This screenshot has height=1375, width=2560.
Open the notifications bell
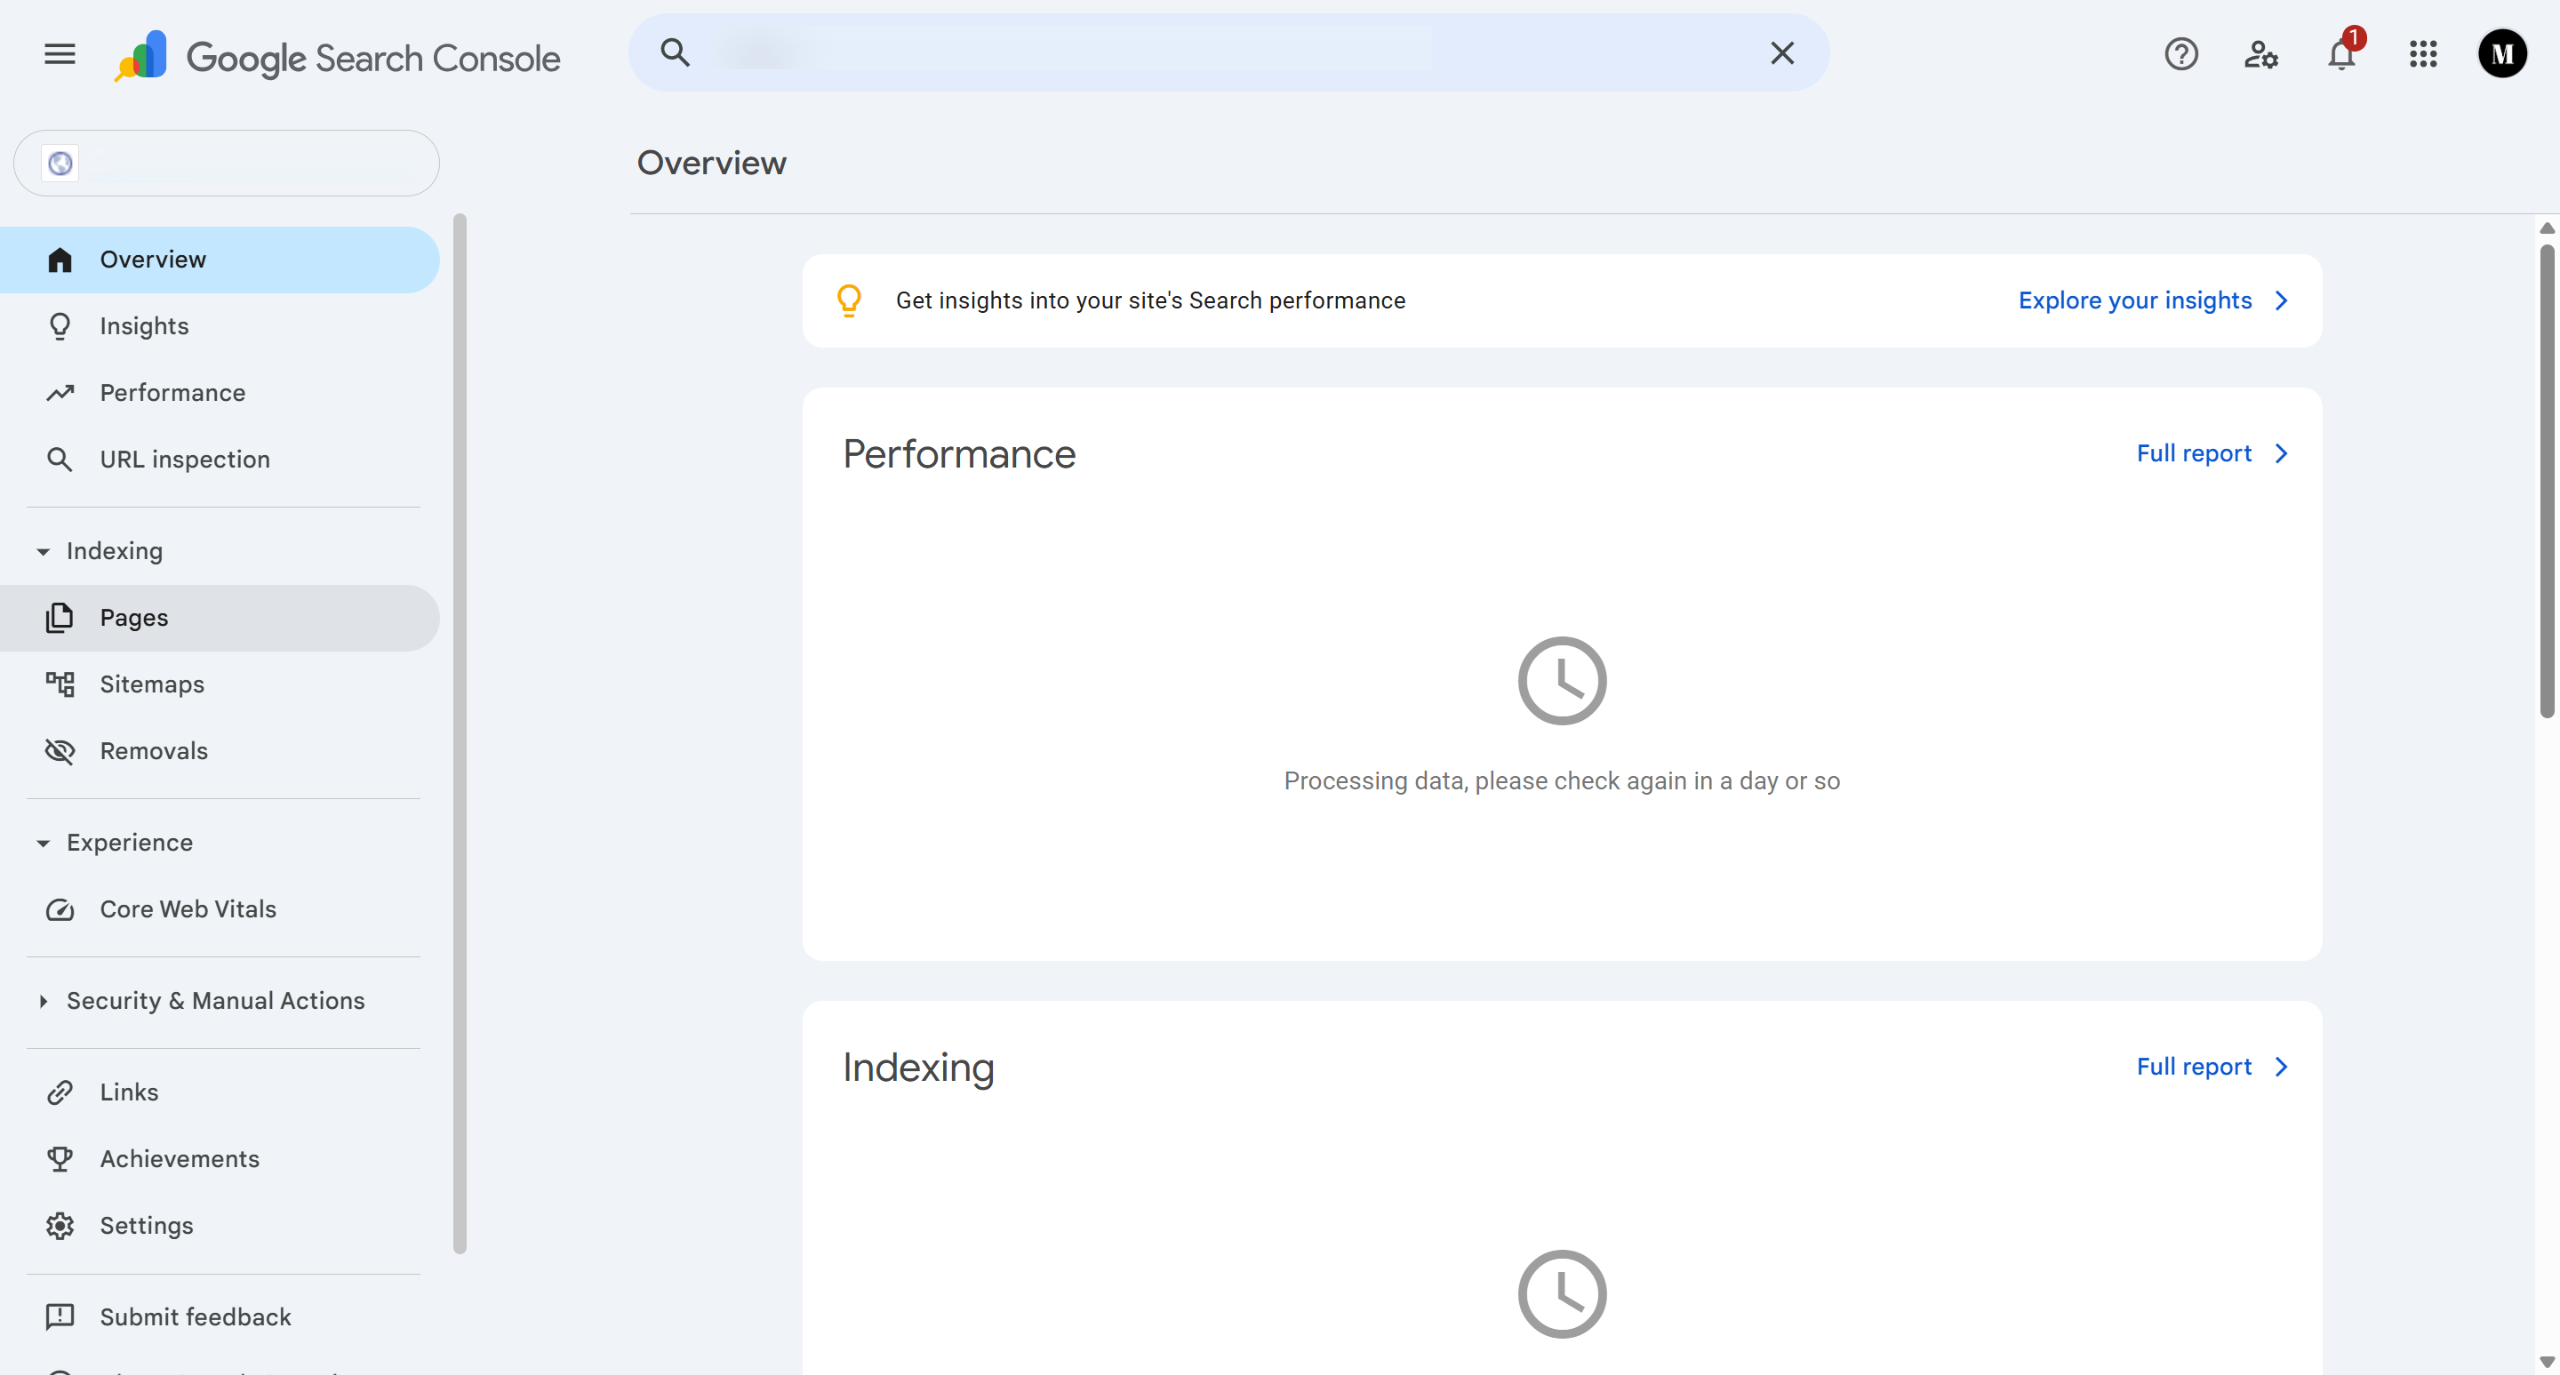2341,54
